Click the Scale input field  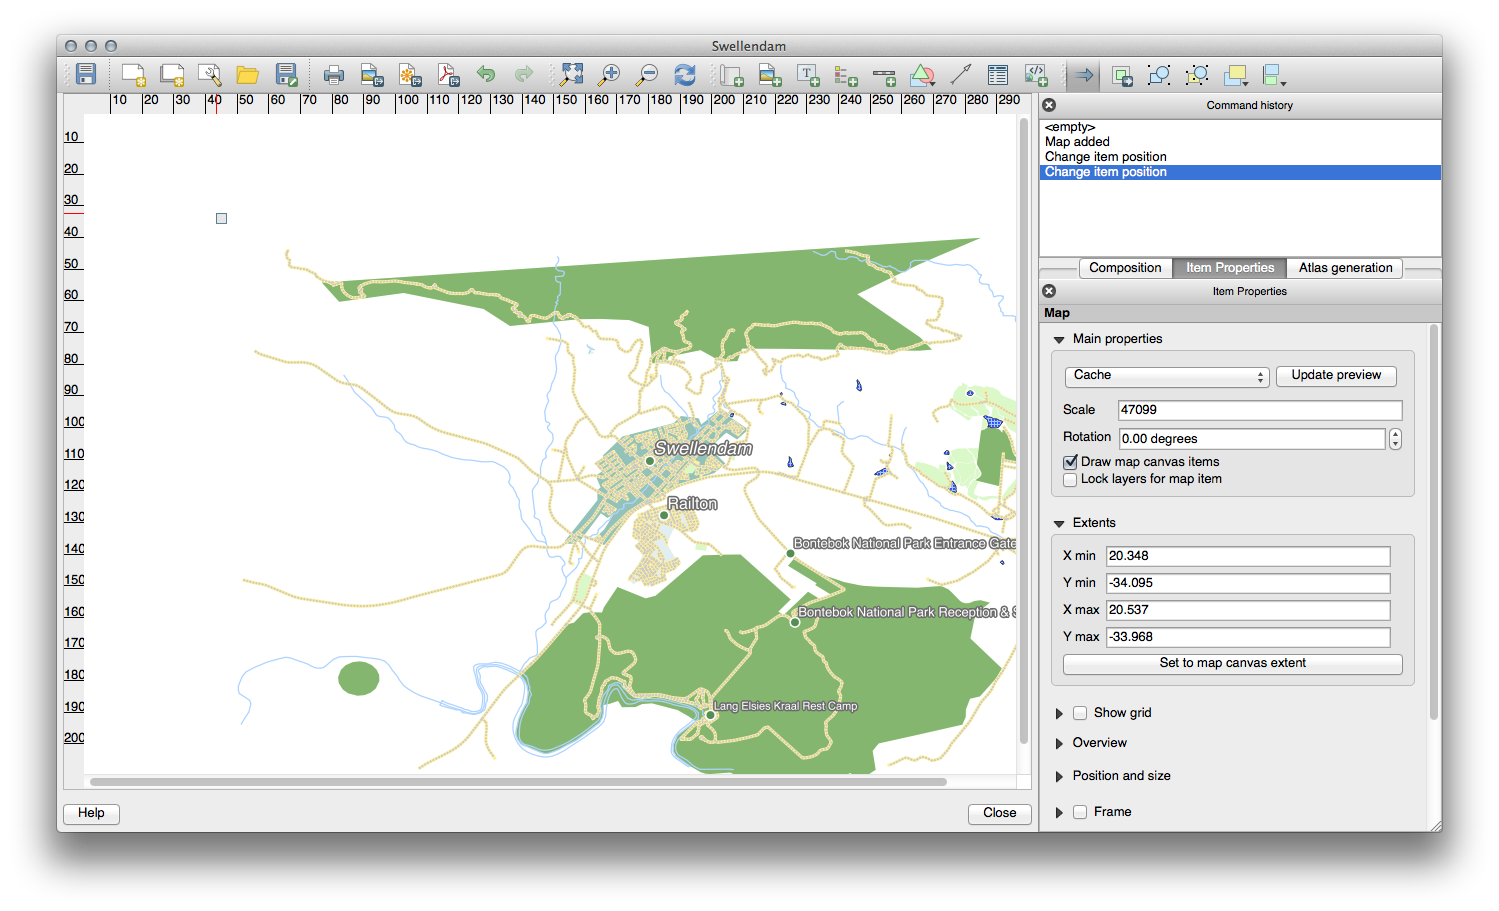[x=1259, y=410]
